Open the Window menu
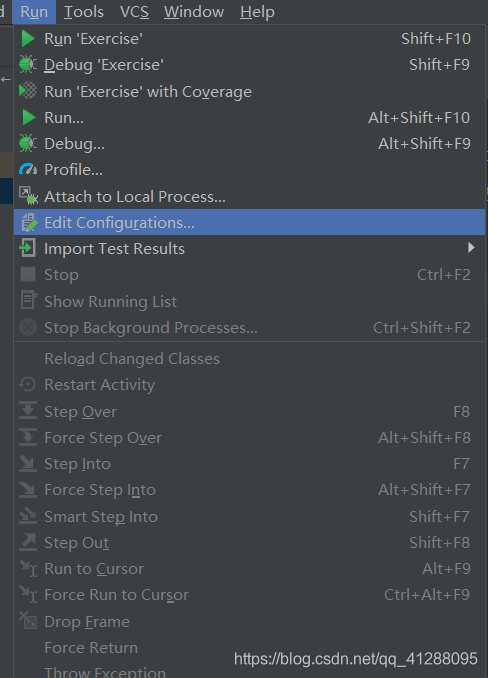The image size is (488, 678). (x=194, y=12)
